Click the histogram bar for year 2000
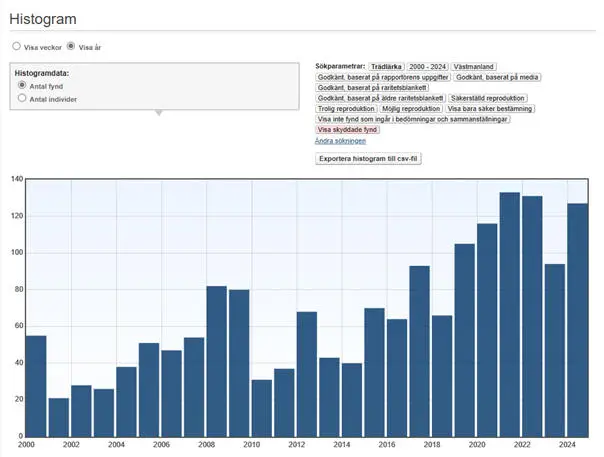The width and height of the screenshot is (604, 457). 36,385
